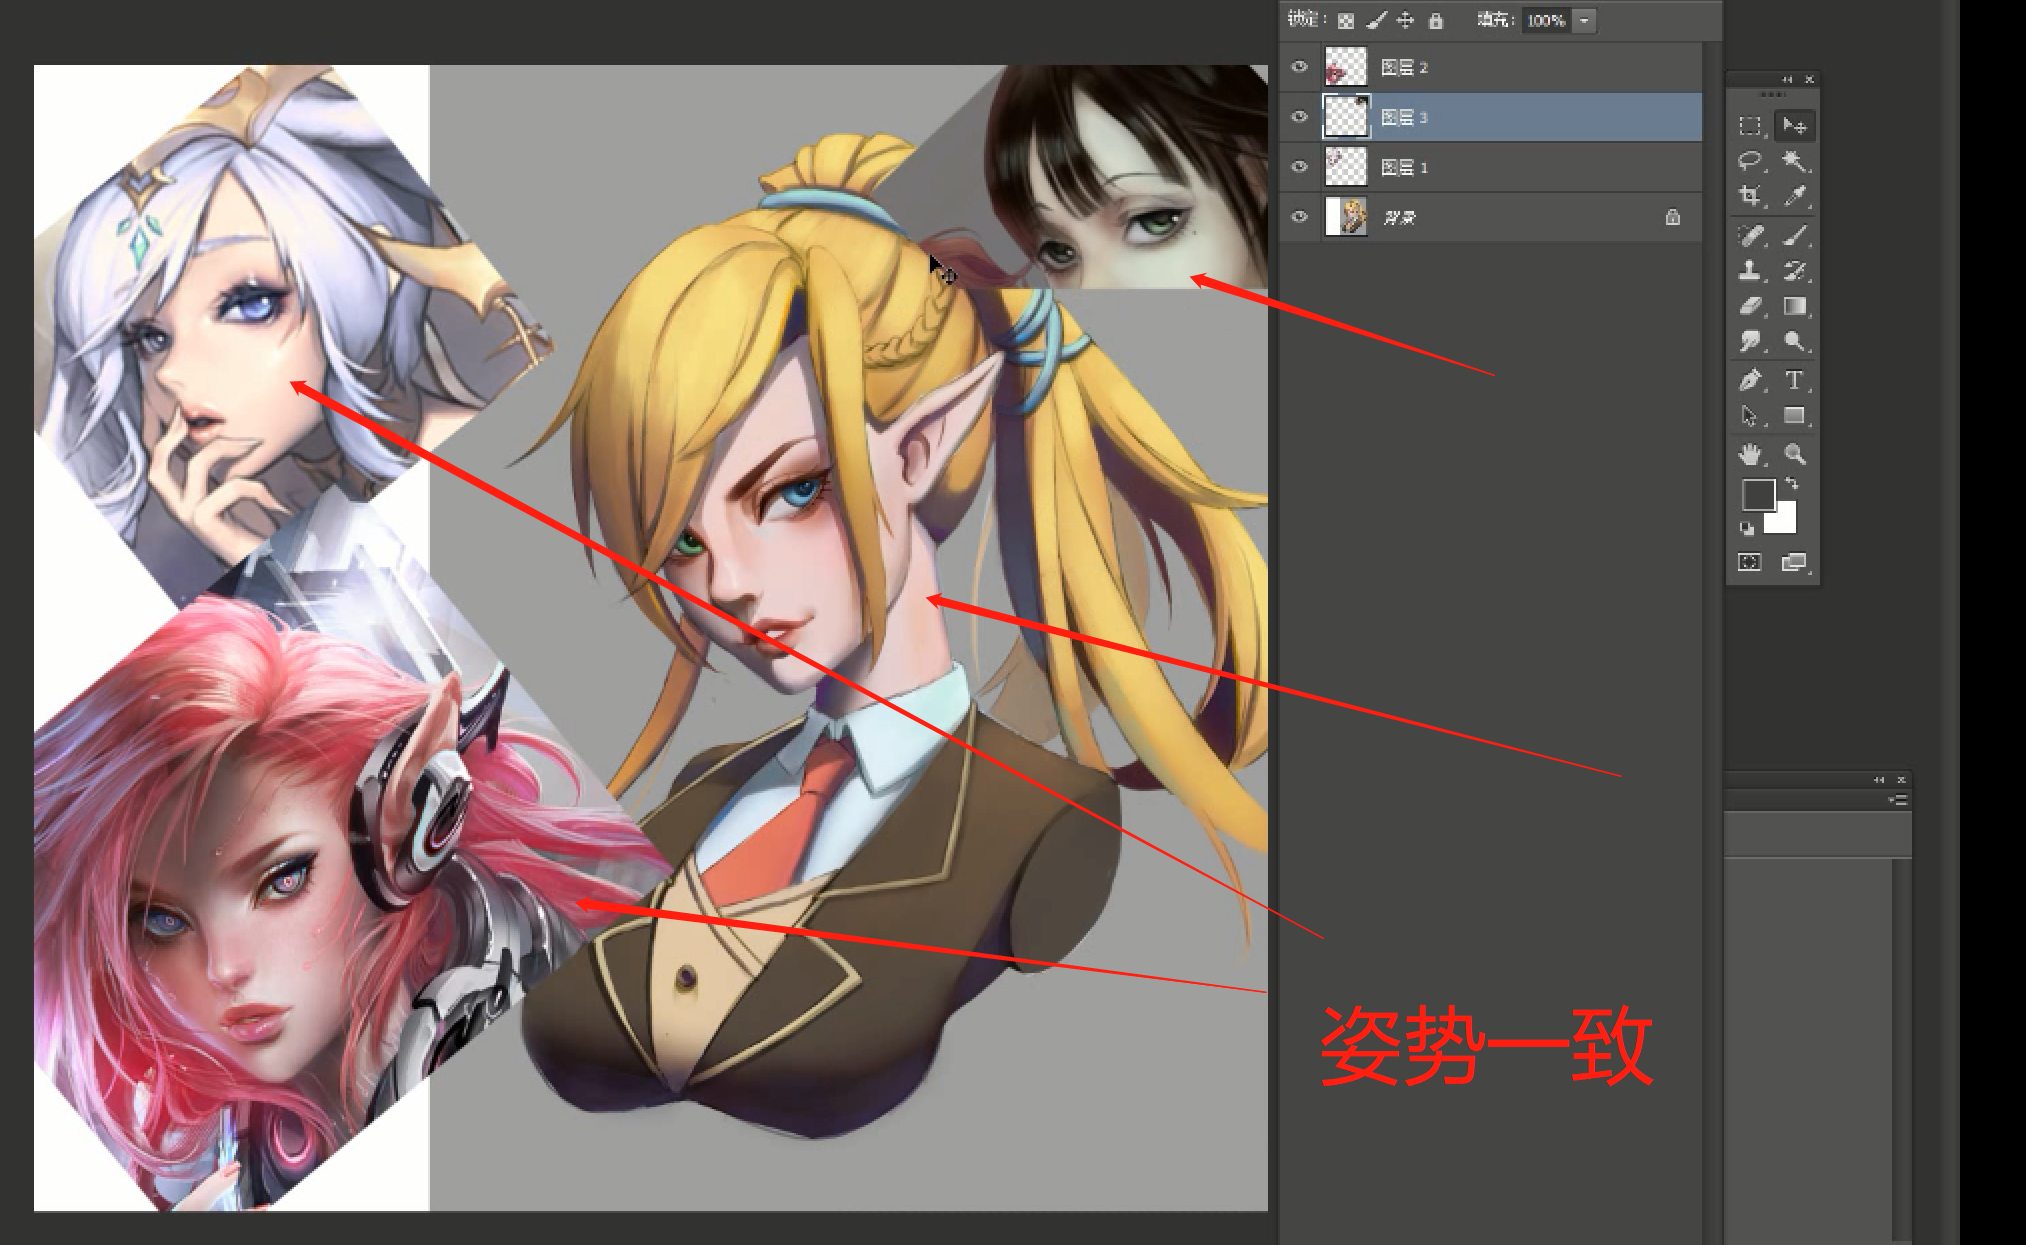Click the fill 100% input field
The image size is (2026, 1245).
point(1545,21)
